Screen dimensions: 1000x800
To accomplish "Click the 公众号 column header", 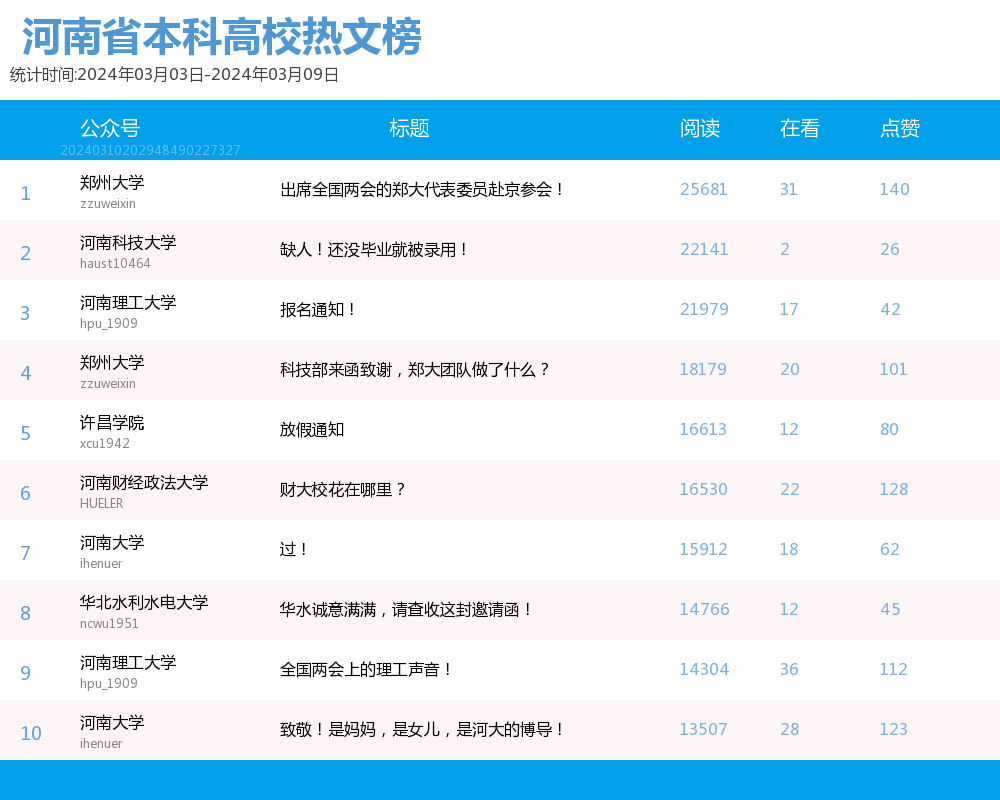I will click(110, 128).
